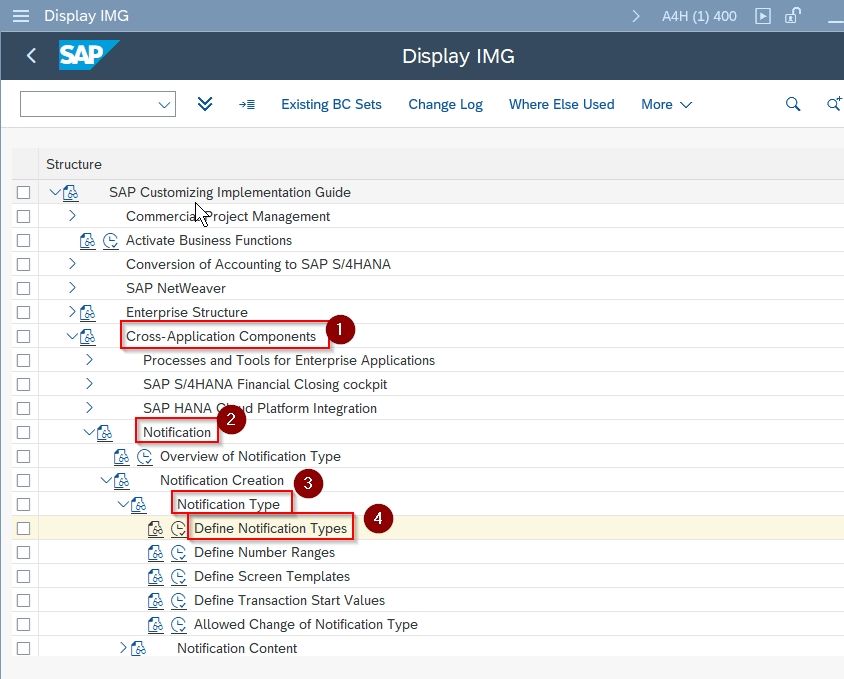844x679 pixels.
Task: Open search with magnifier icon
Action: 792,104
